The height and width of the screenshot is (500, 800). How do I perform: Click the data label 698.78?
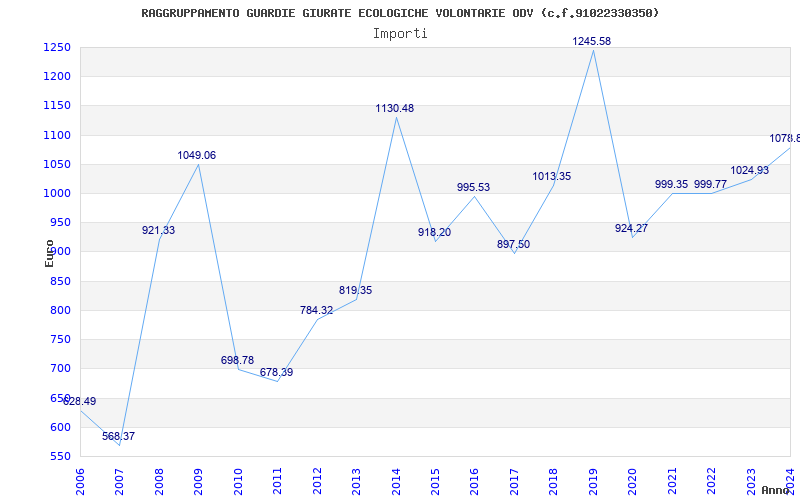(x=237, y=360)
